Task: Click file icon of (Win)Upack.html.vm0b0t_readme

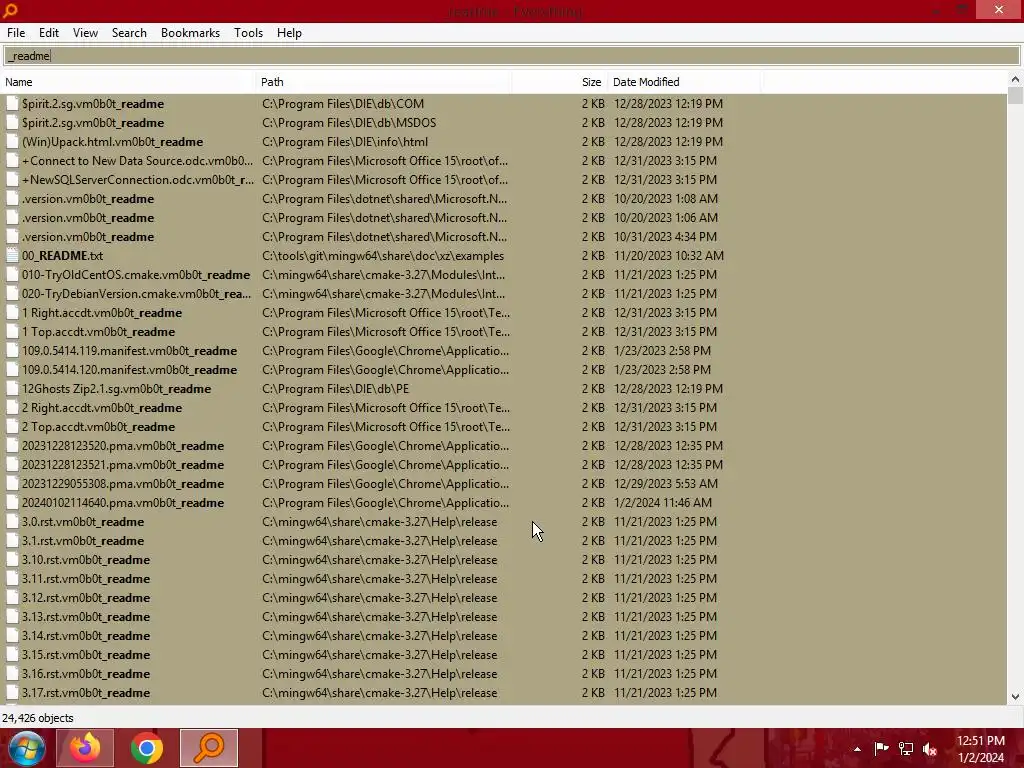Action: point(12,142)
